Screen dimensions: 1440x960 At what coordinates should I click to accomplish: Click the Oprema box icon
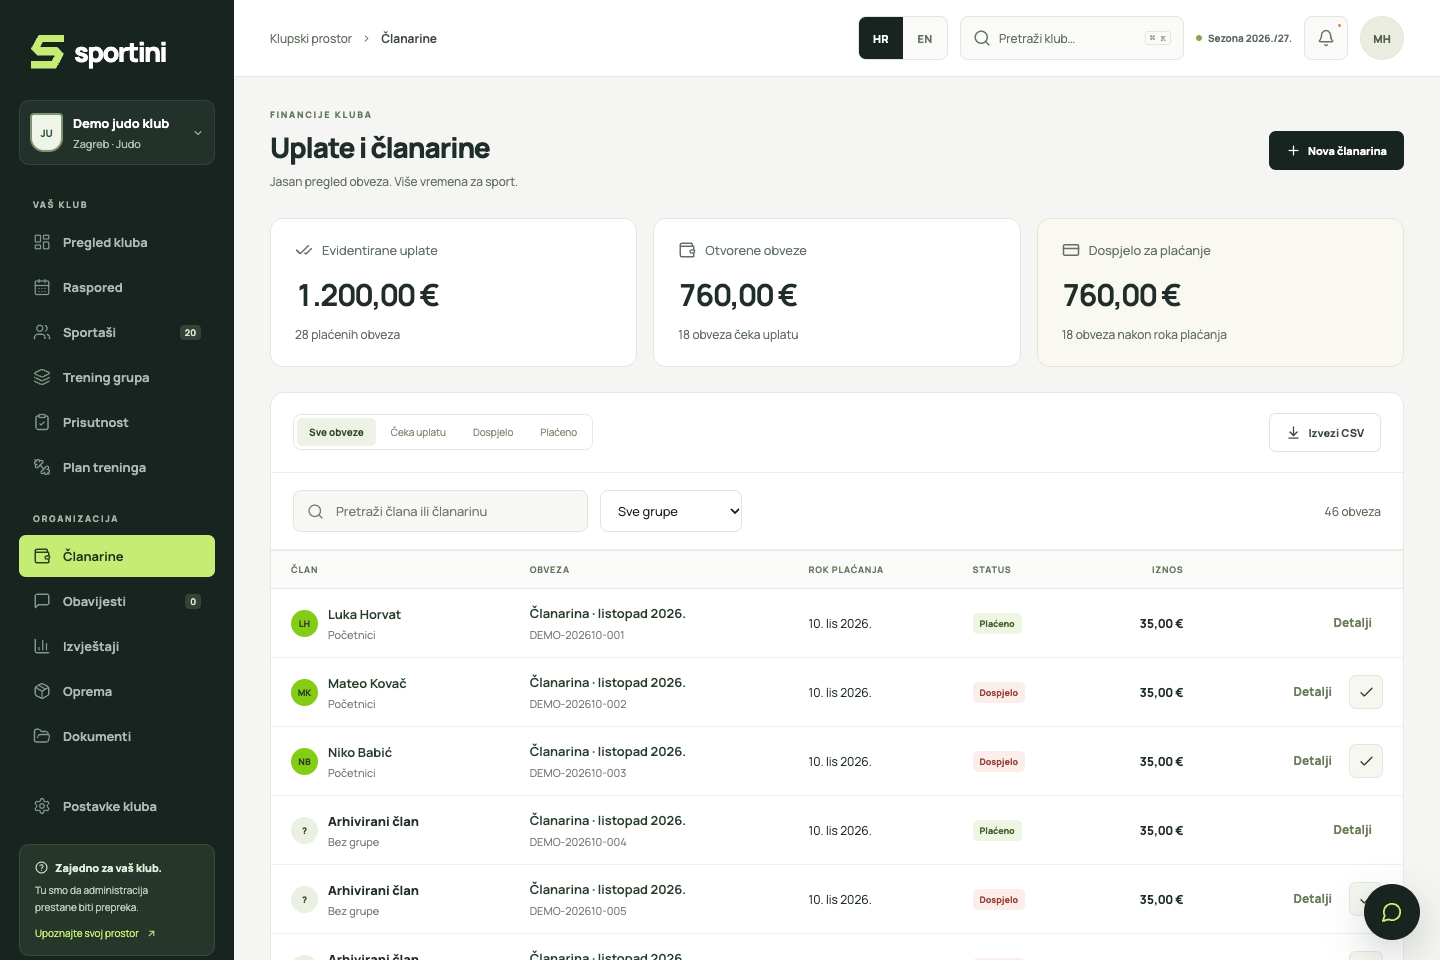tap(42, 691)
